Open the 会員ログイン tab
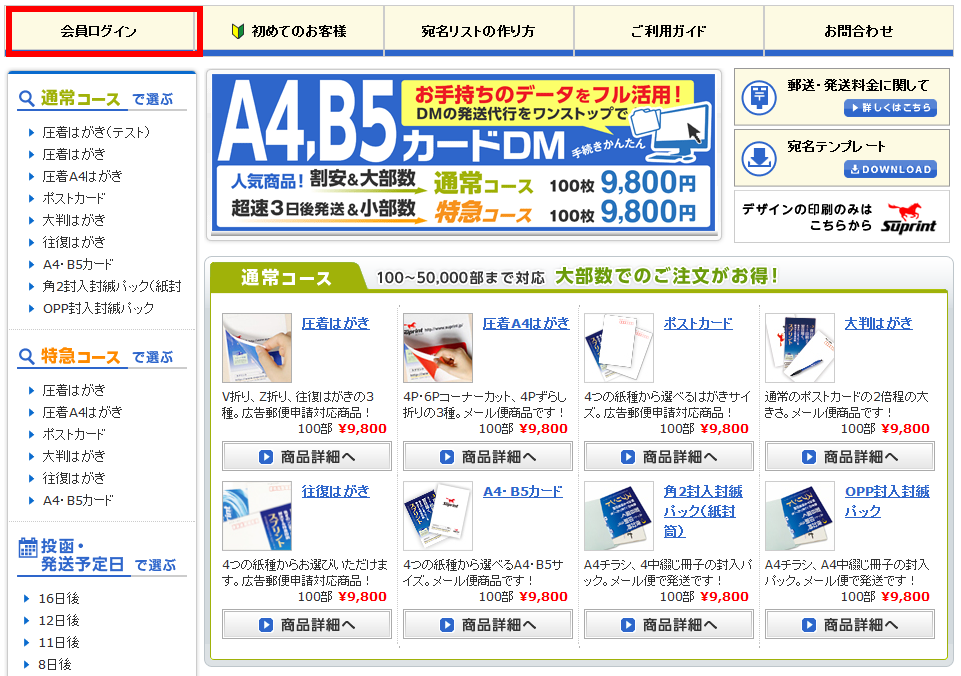Screen dimensions: 961x676 pos(100,31)
